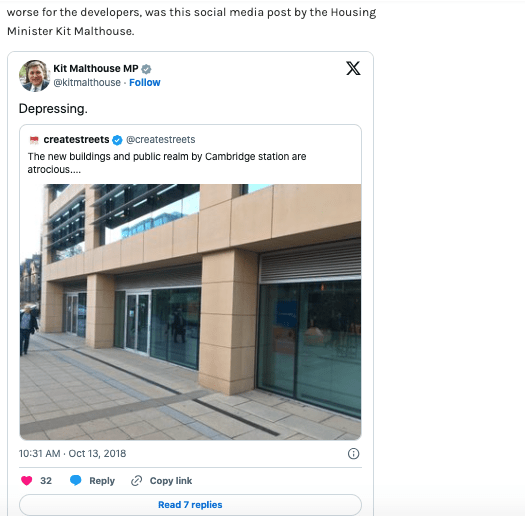Click the tweet timestamp Oct 13, 2018
The height and width of the screenshot is (516, 525).
[72, 453]
